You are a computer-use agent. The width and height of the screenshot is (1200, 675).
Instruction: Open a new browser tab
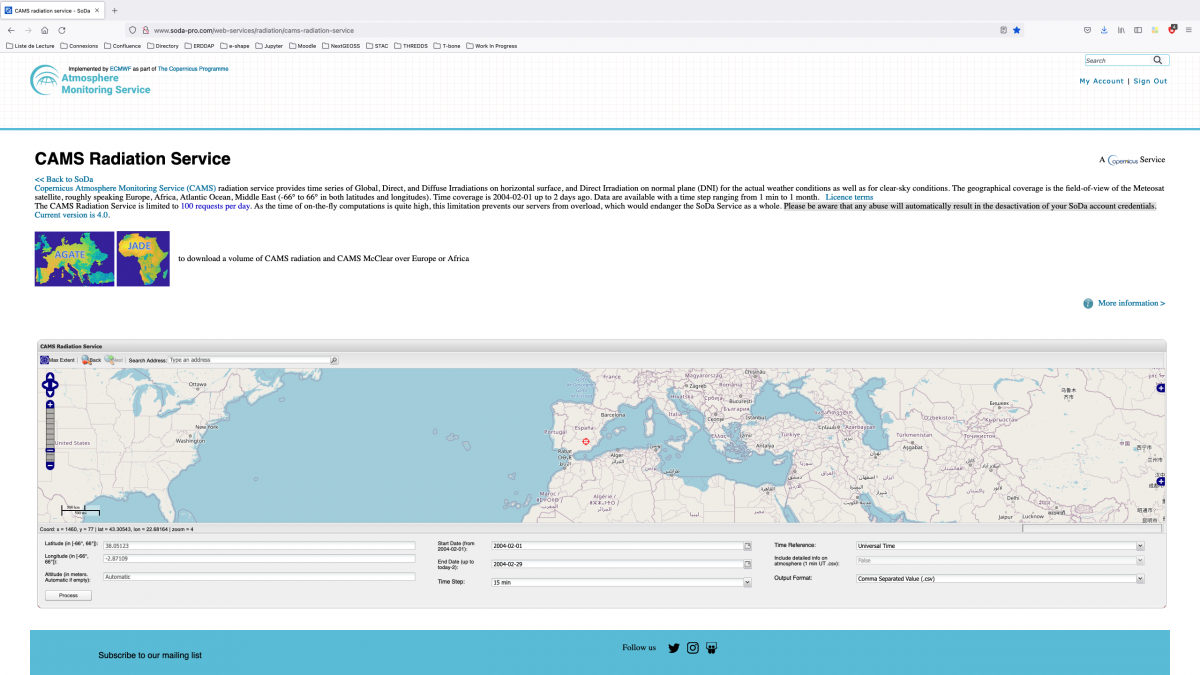point(114,10)
